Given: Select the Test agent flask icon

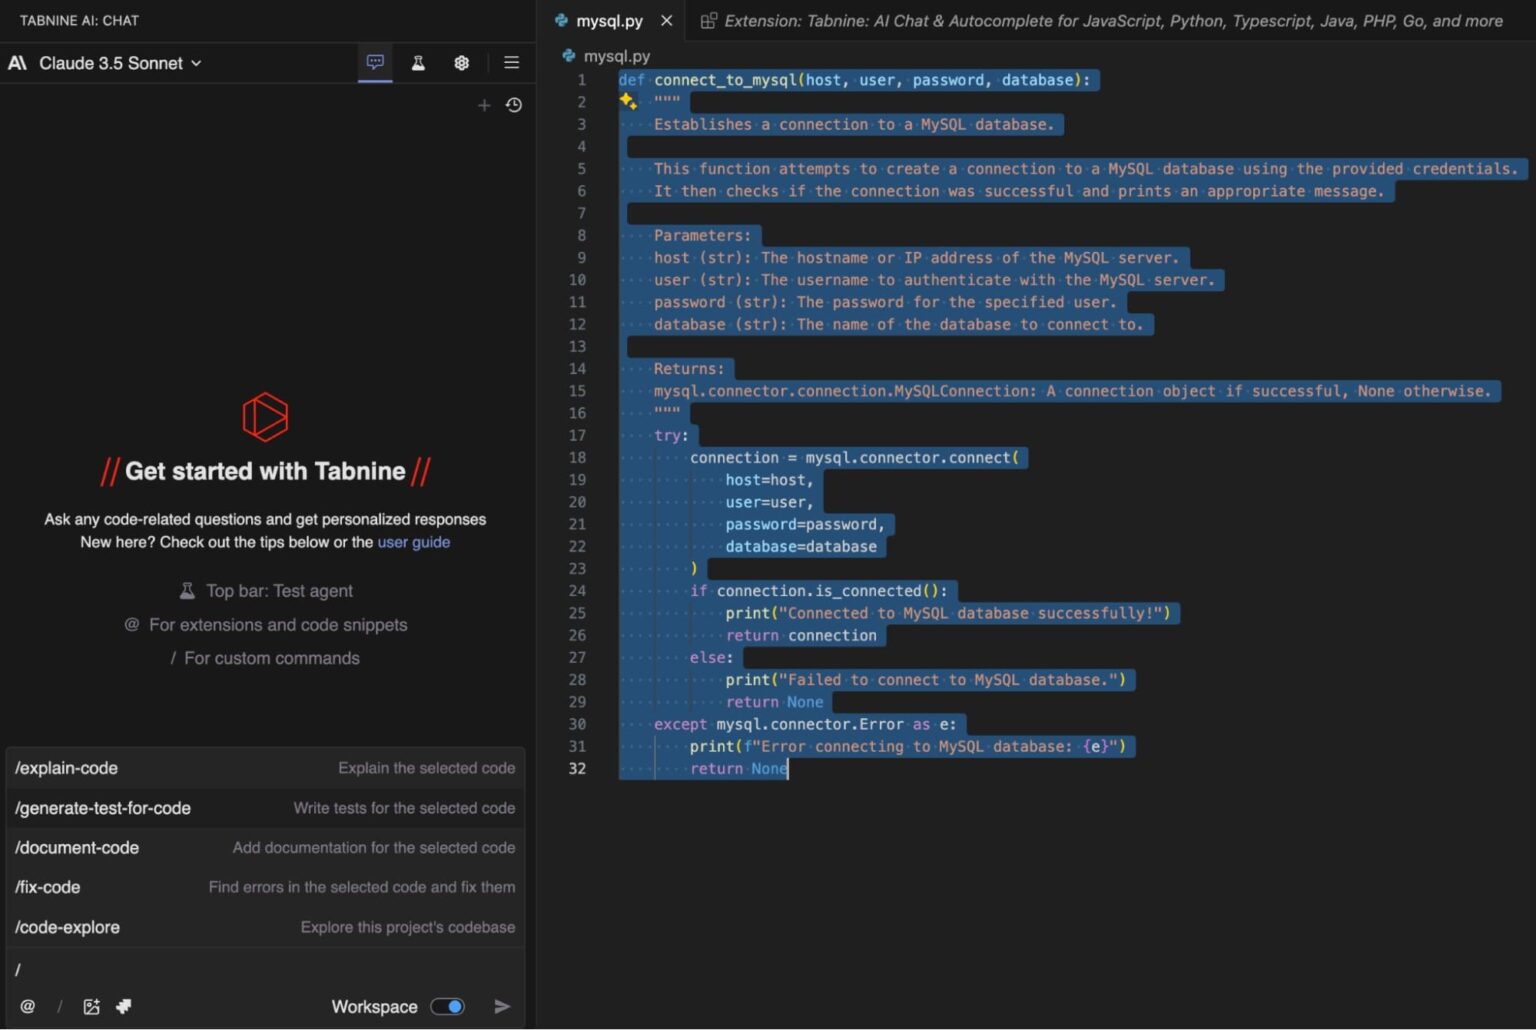Looking at the screenshot, I should (418, 62).
